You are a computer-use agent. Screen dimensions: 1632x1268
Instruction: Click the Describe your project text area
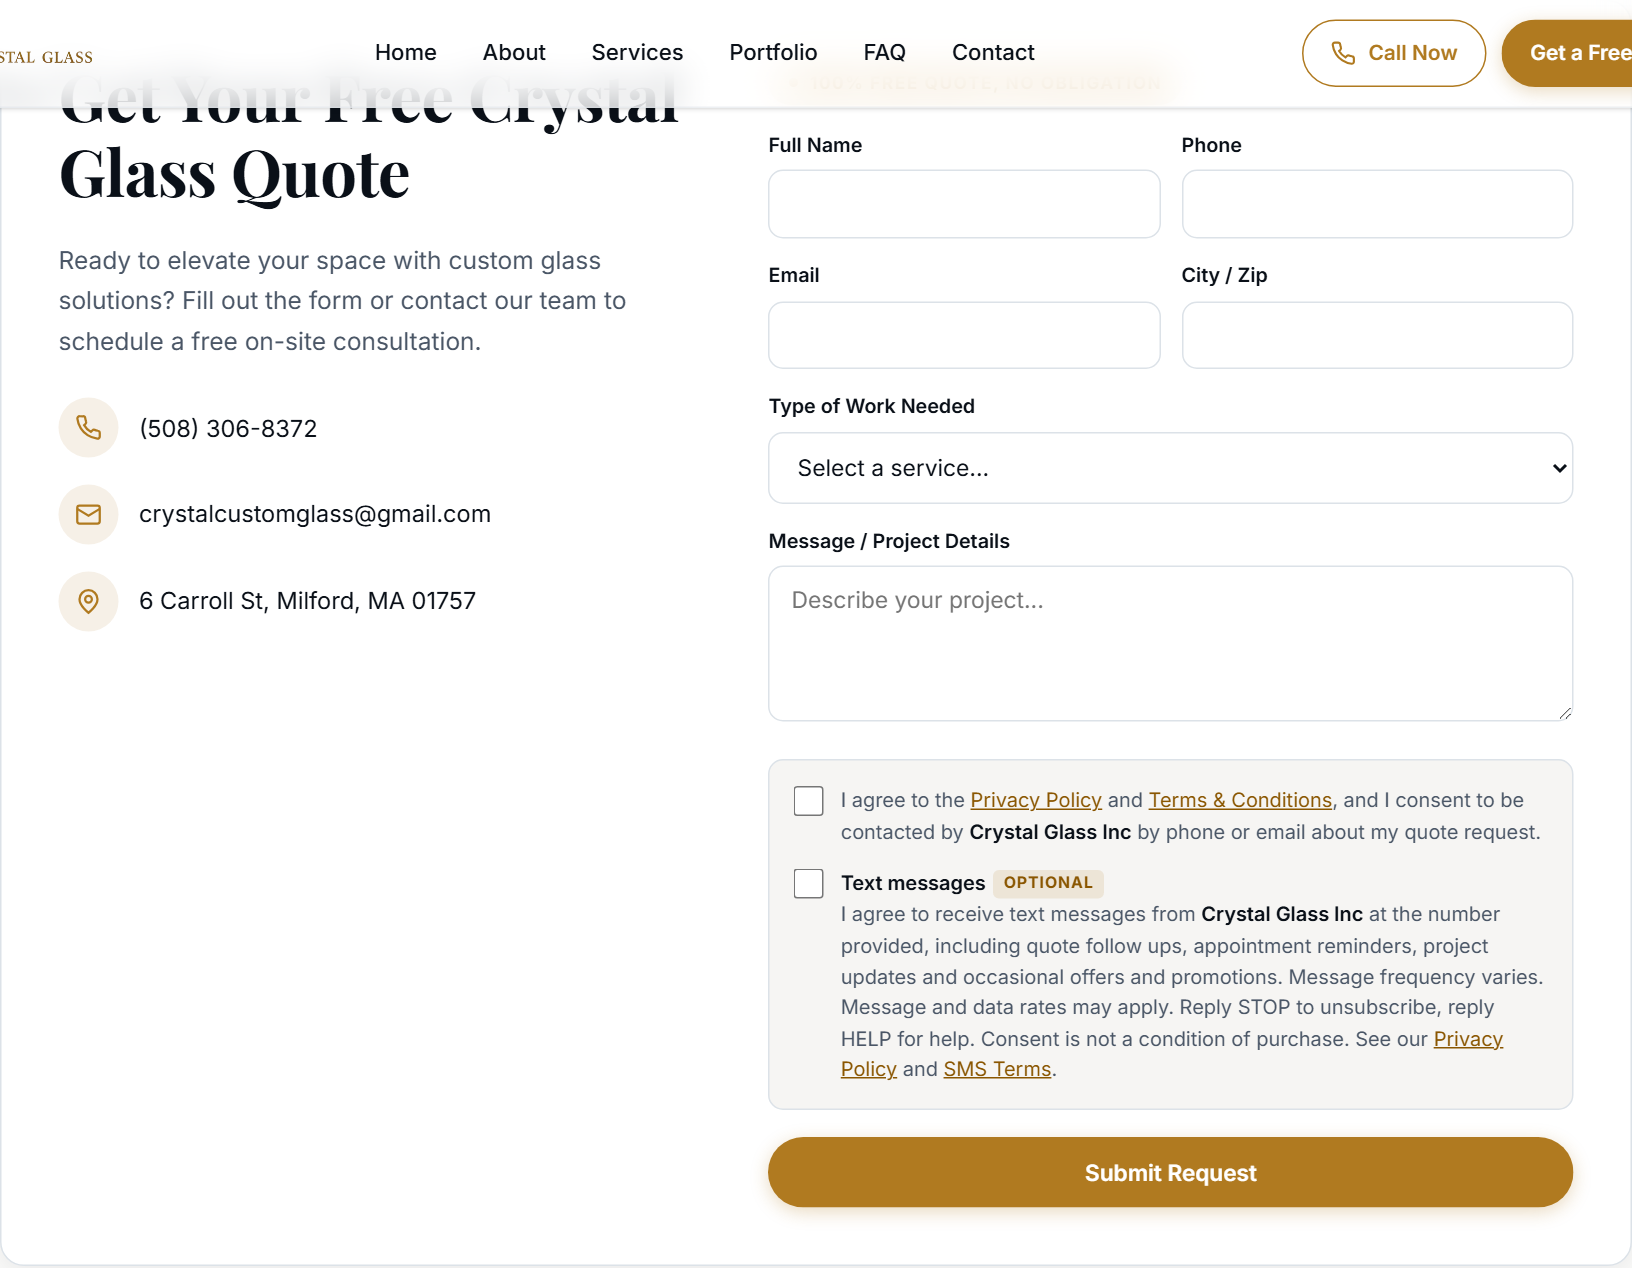1170,643
